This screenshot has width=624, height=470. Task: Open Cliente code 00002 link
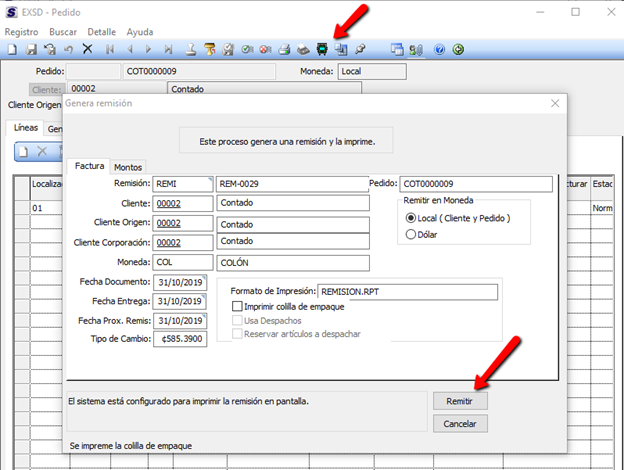pyautogui.click(x=168, y=203)
